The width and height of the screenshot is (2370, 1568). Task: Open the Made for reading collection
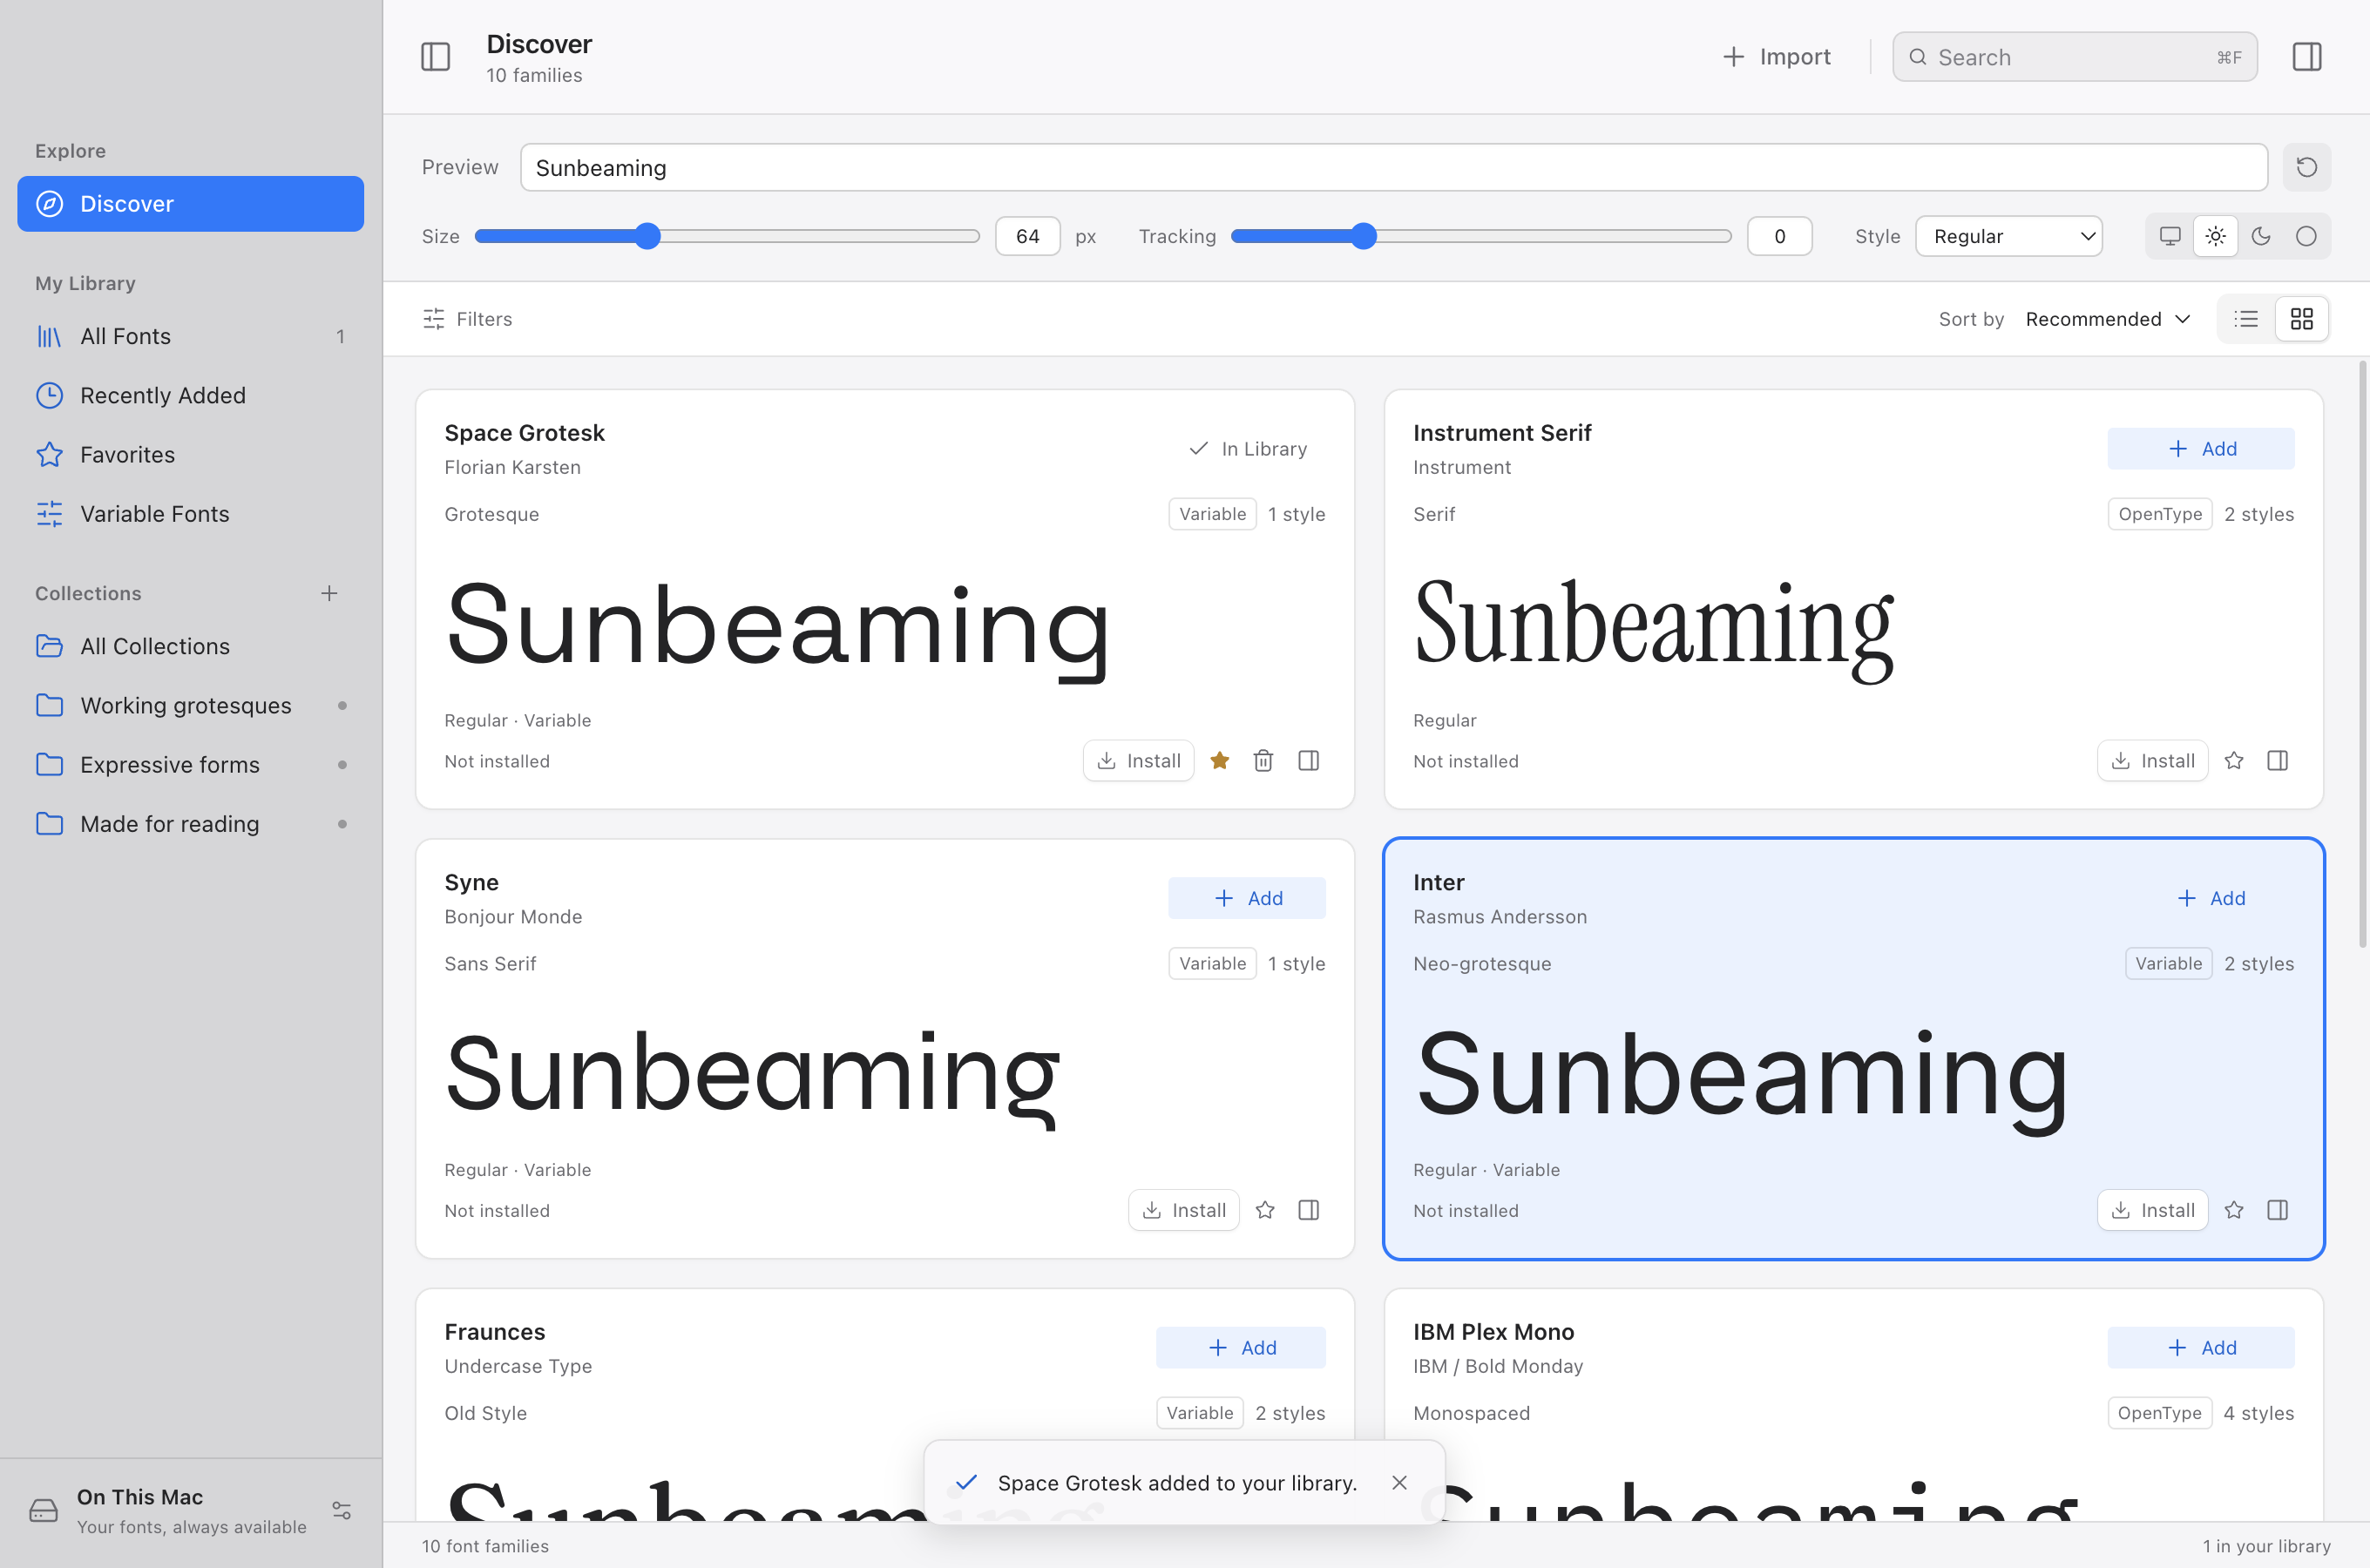click(x=190, y=824)
